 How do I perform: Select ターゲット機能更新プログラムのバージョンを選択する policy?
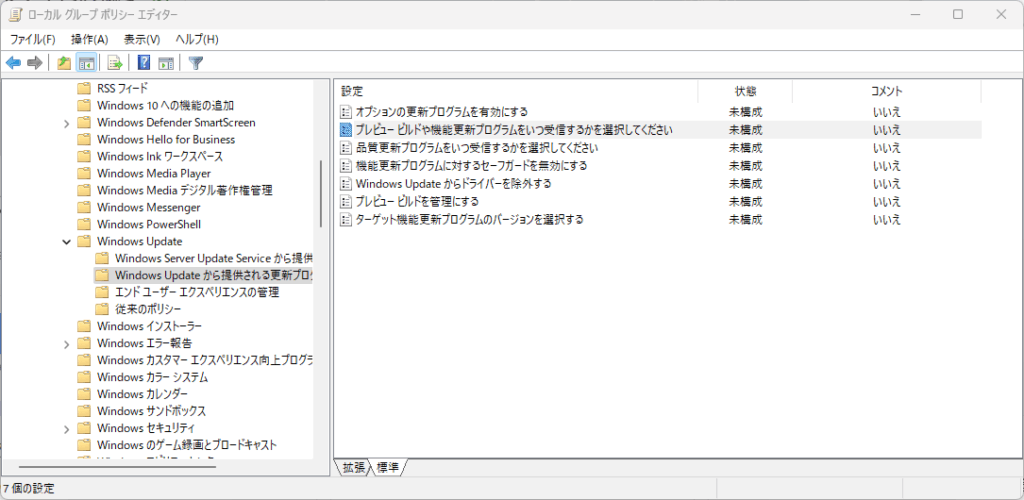click(x=470, y=219)
